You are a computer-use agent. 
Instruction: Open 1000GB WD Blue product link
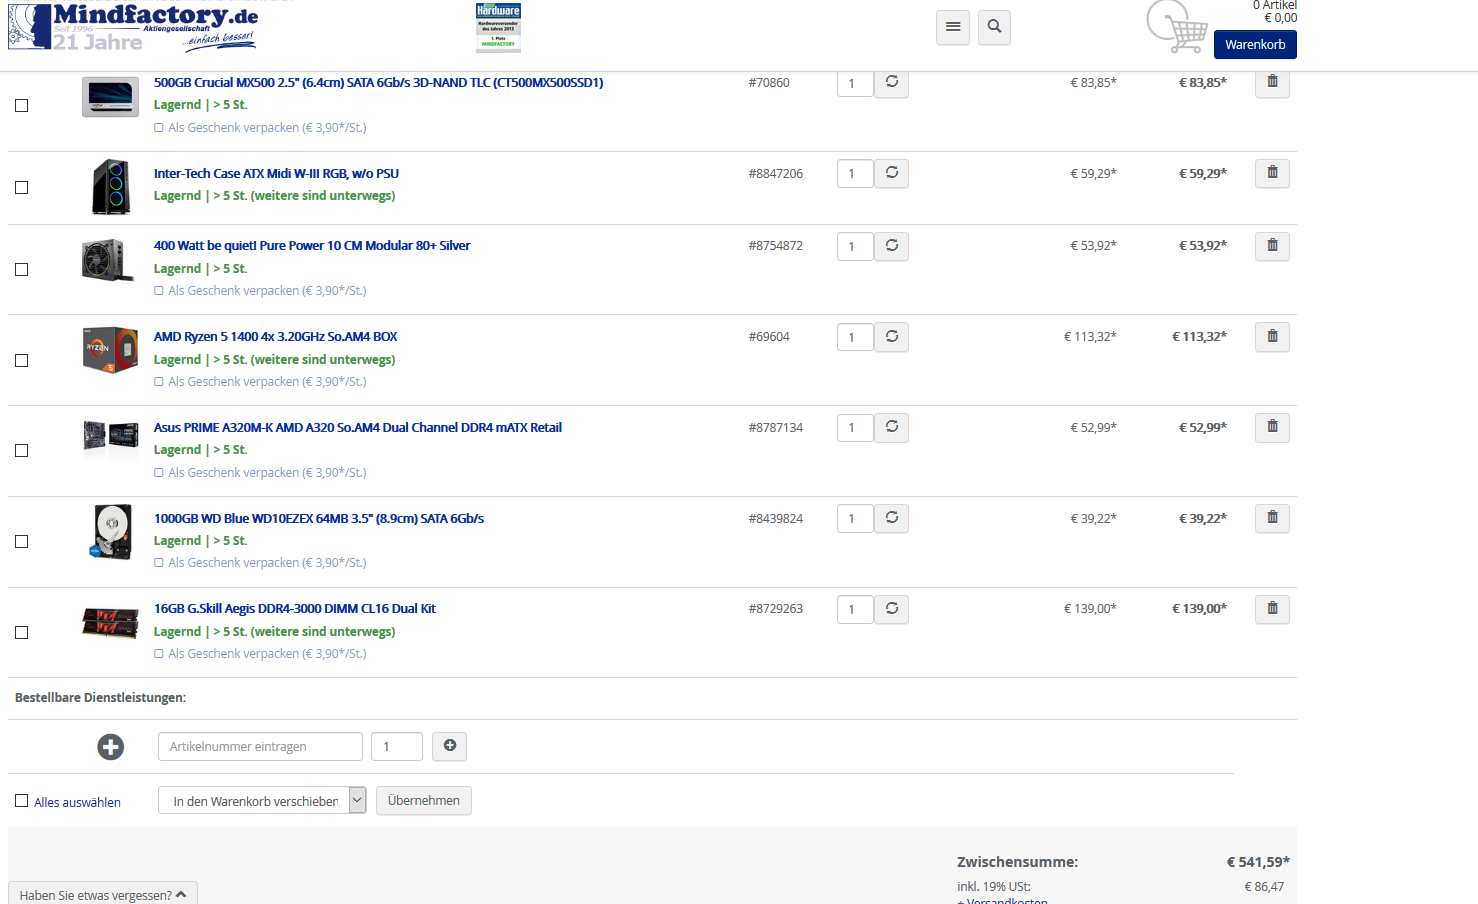coord(319,518)
